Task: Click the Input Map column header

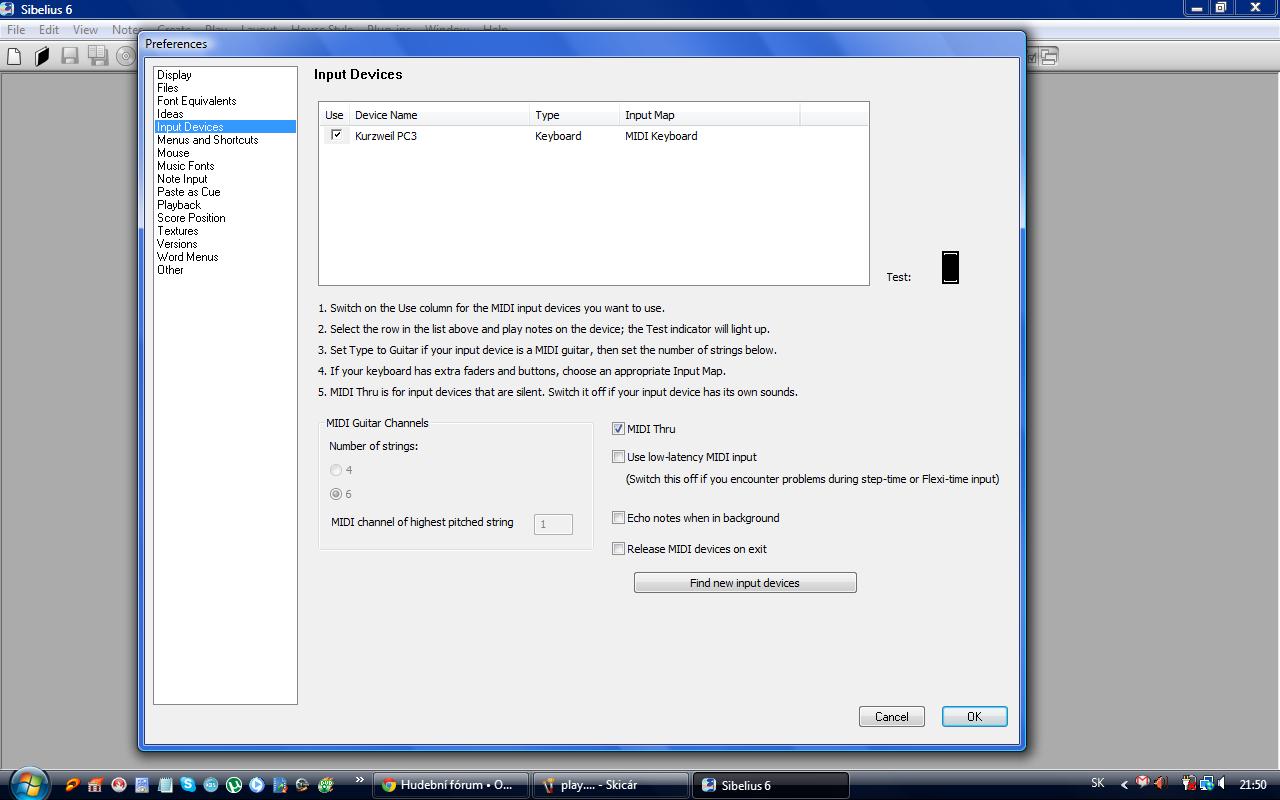Action: pos(710,115)
